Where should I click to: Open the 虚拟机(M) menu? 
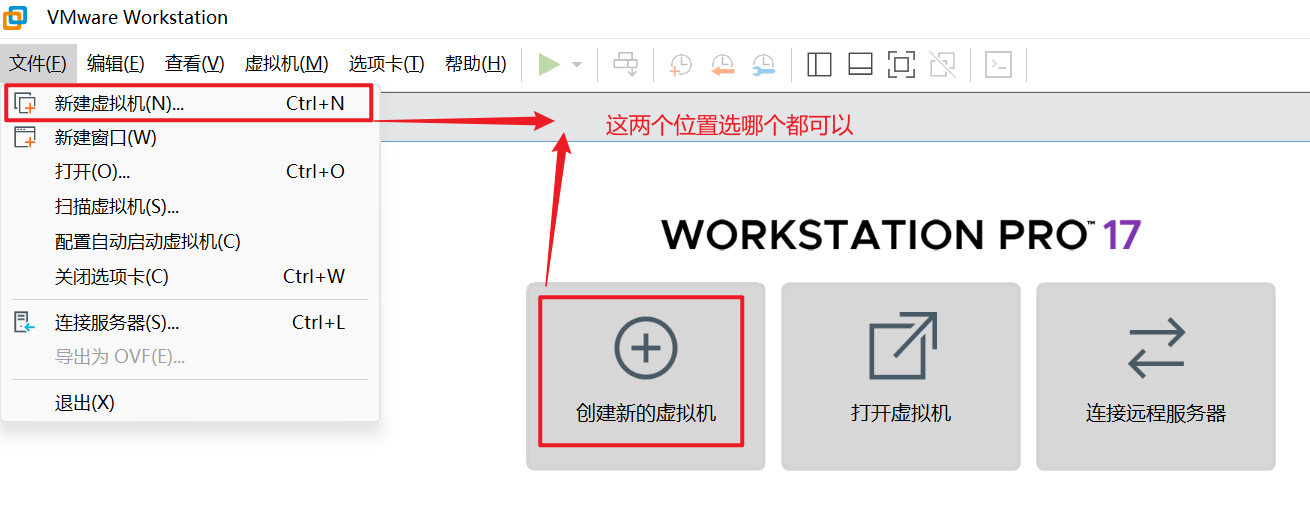(x=287, y=64)
